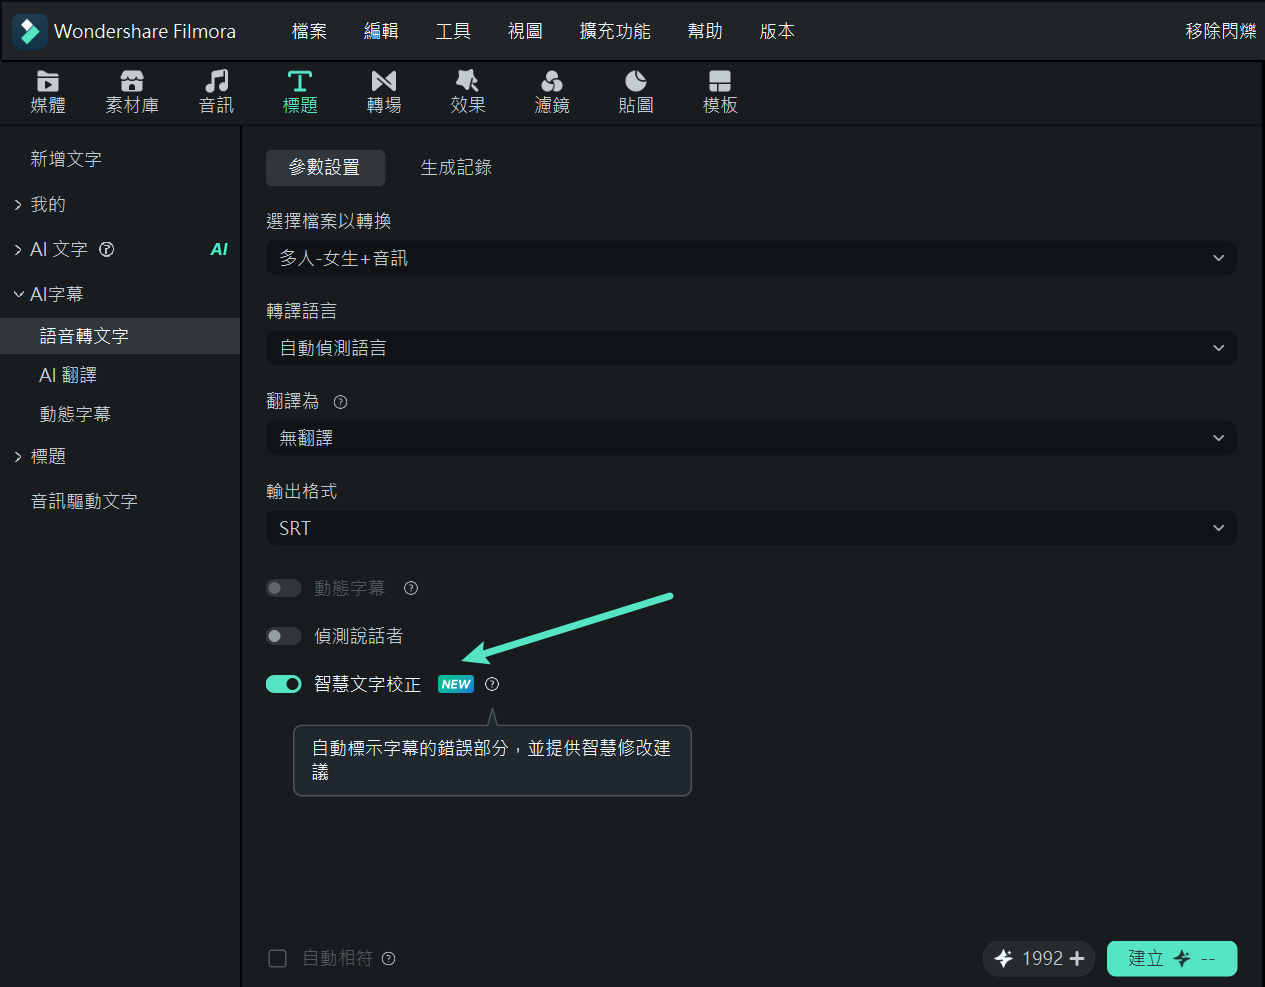
Task: Click the 1992 credits button
Action: coord(1039,958)
